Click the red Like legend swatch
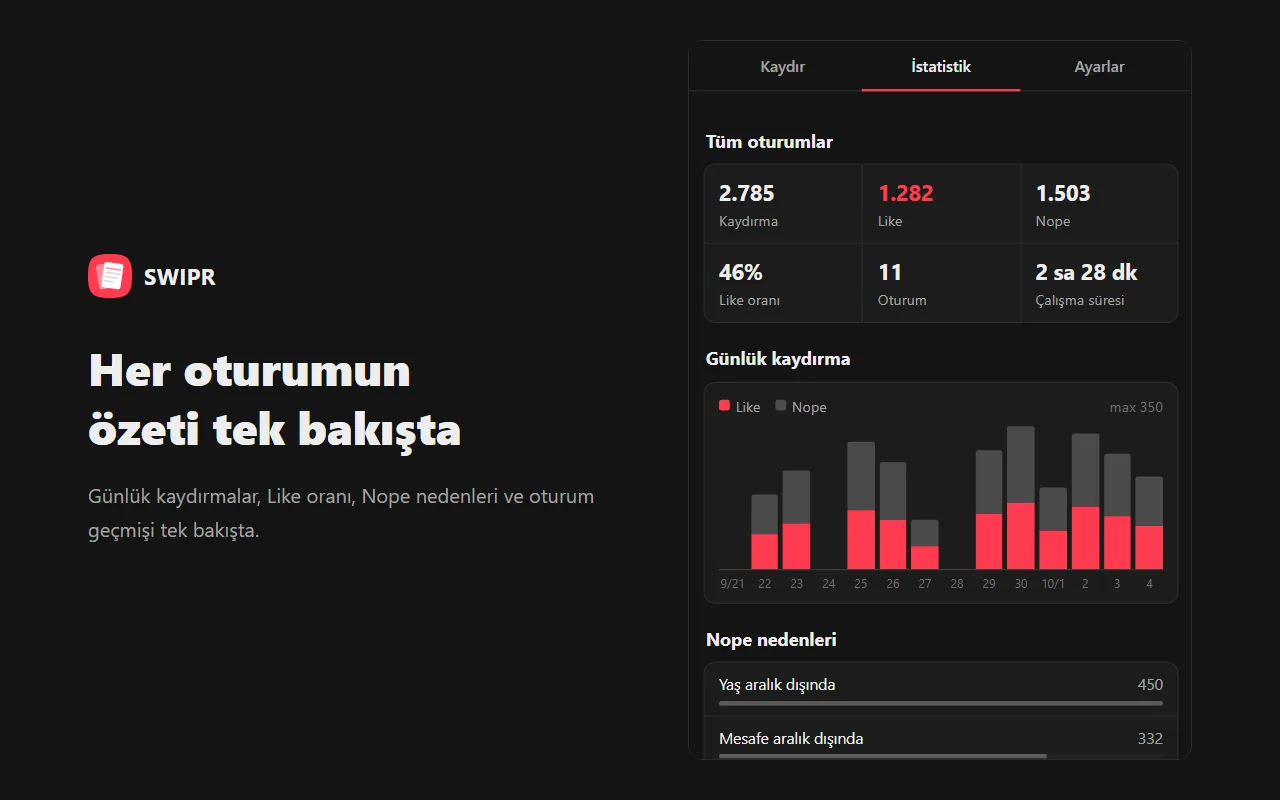This screenshot has height=800, width=1280. click(x=724, y=406)
